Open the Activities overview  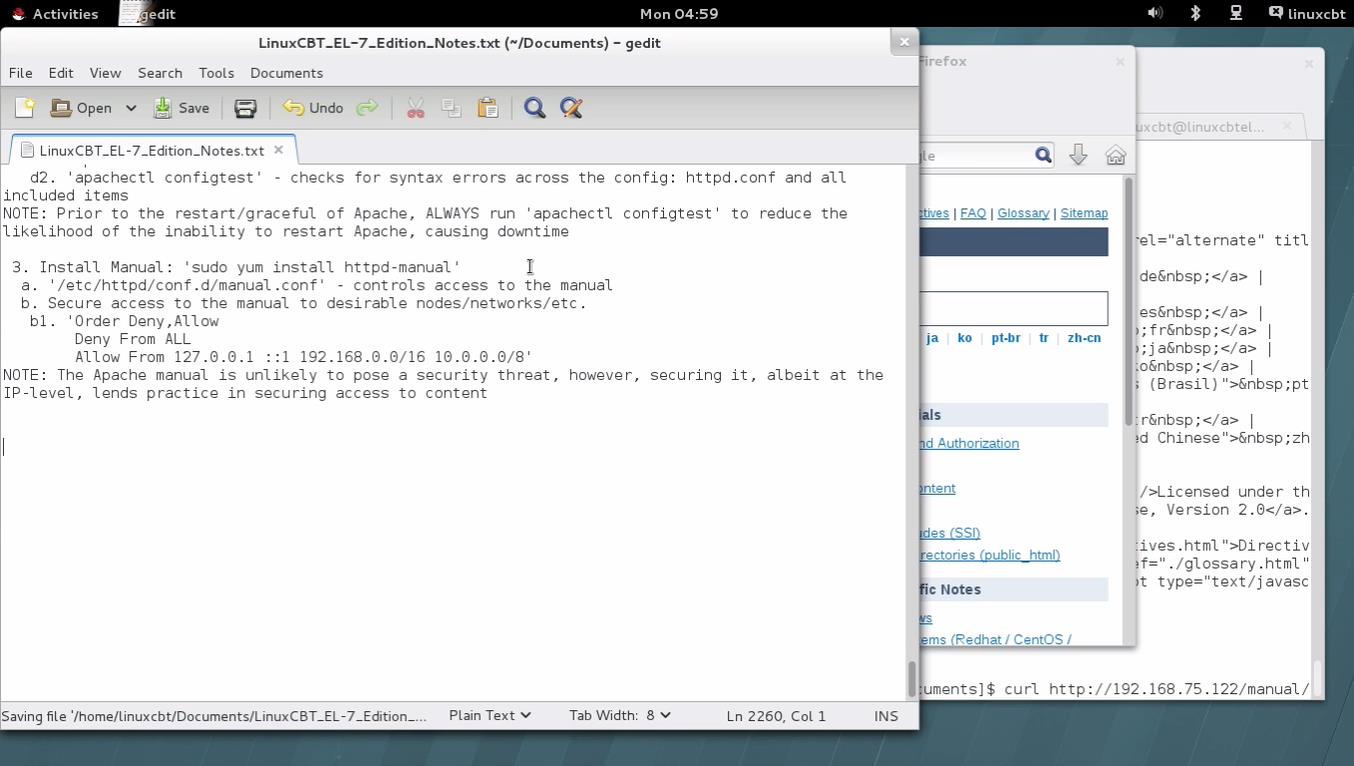(x=55, y=14)
